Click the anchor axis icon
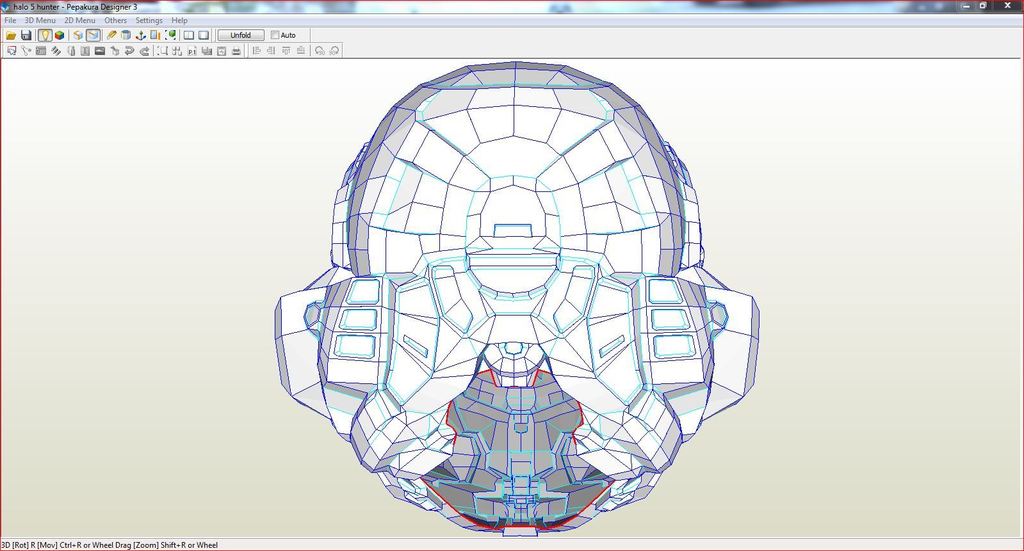The height and width of the screenshot is (551, 1024). pyautogui.click(x=140, y=35)
